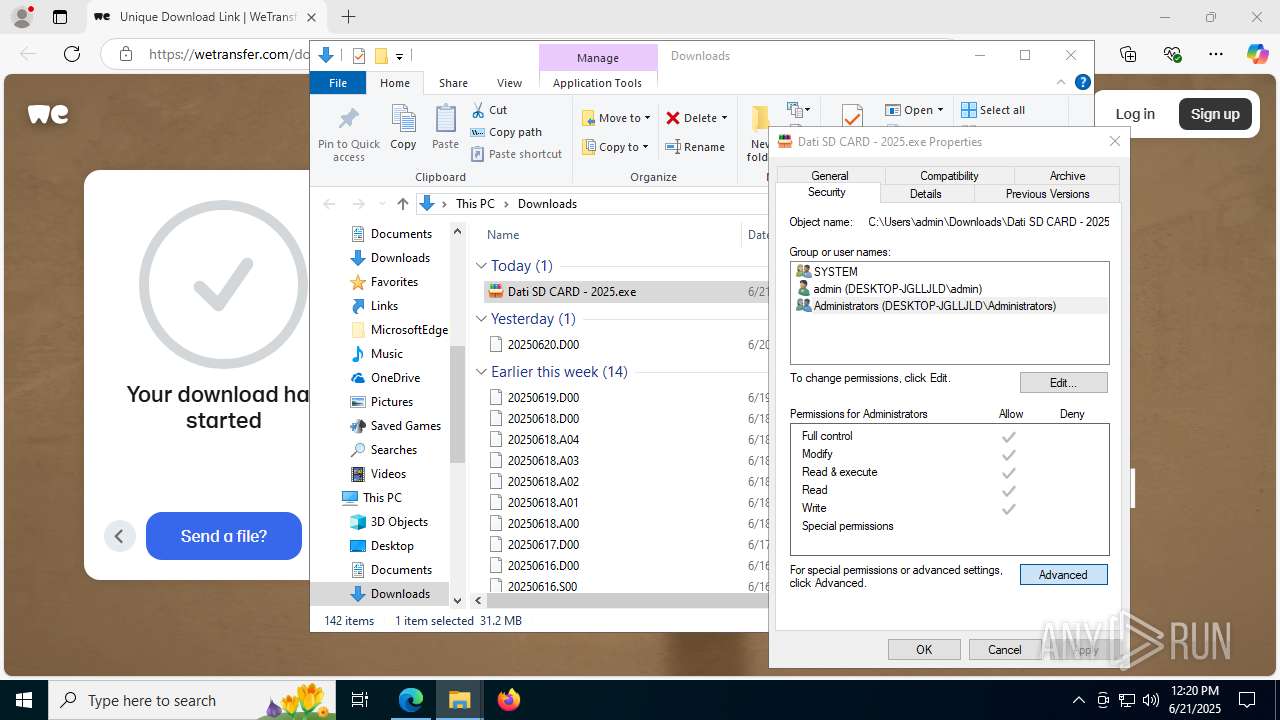The height and width of the screenshot is (720, 1280).
Task: Switch to the View ribbon tab
Action: point(509,83)
